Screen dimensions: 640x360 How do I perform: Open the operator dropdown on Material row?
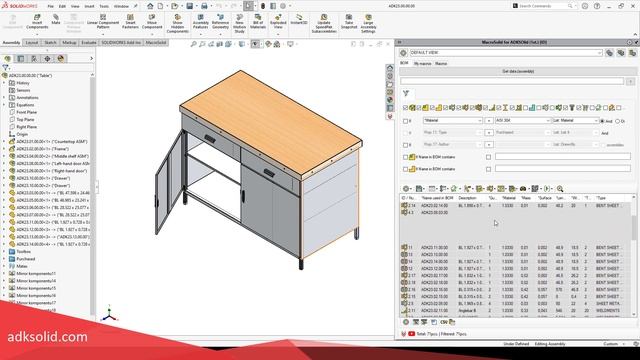point(489,120)
